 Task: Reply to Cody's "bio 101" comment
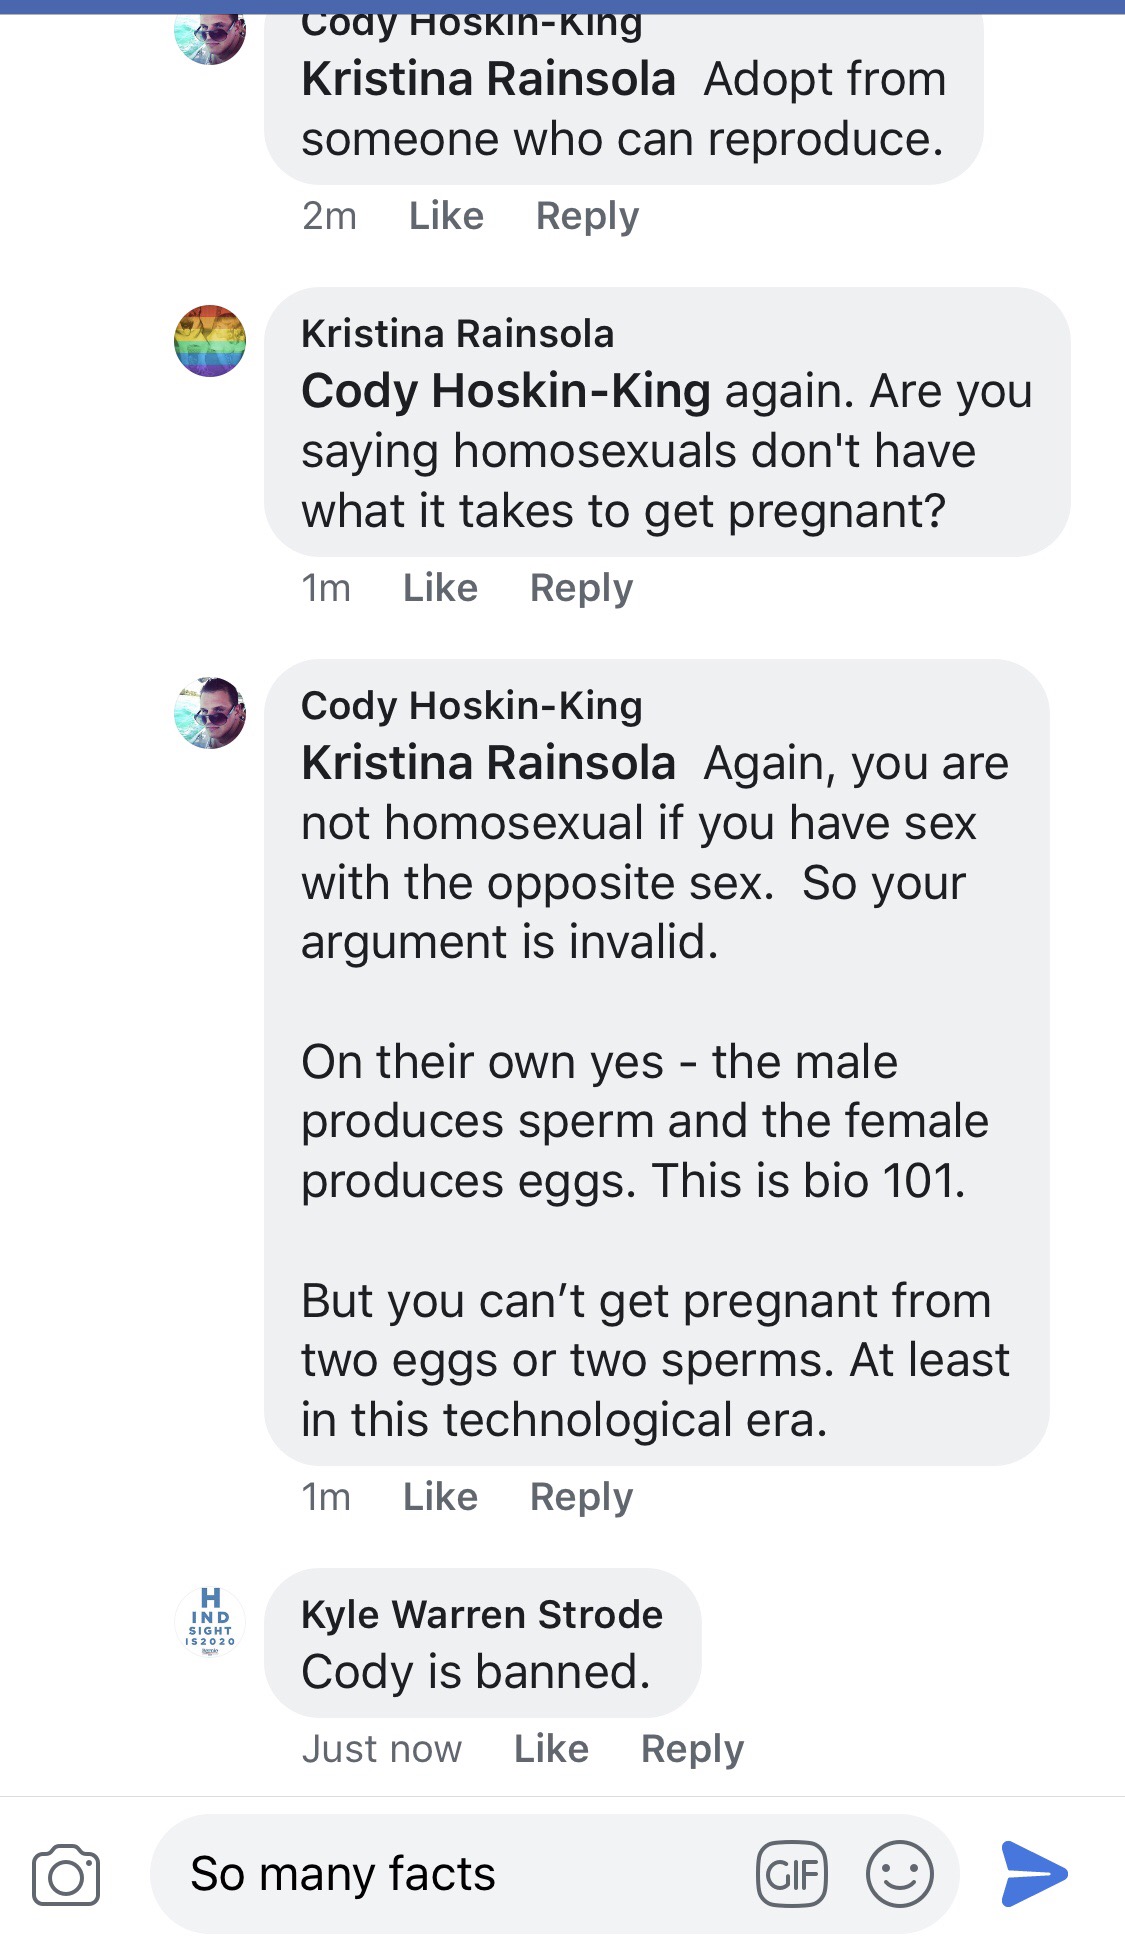(581, 1497)
